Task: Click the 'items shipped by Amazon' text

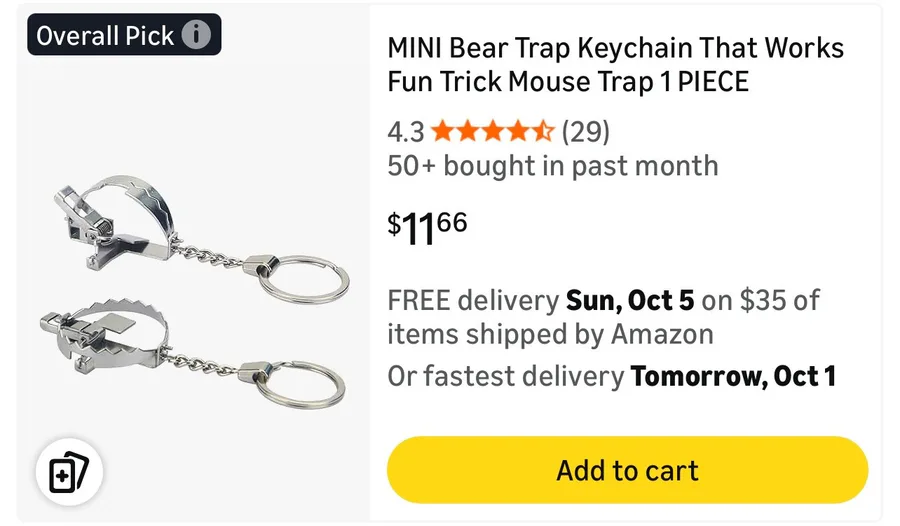Action: (551, 333)
